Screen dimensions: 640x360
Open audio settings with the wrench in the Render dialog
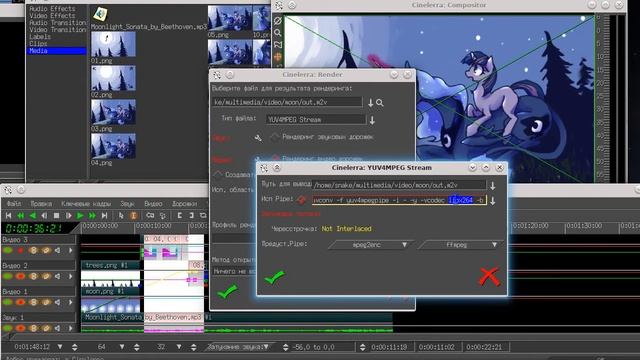click(258, 138)
